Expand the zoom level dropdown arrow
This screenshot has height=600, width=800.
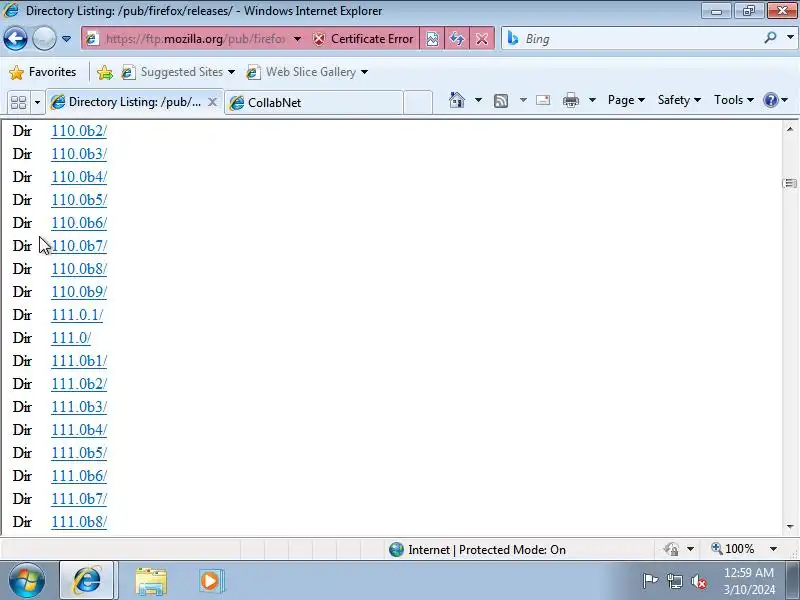click(x=773, y=549)
